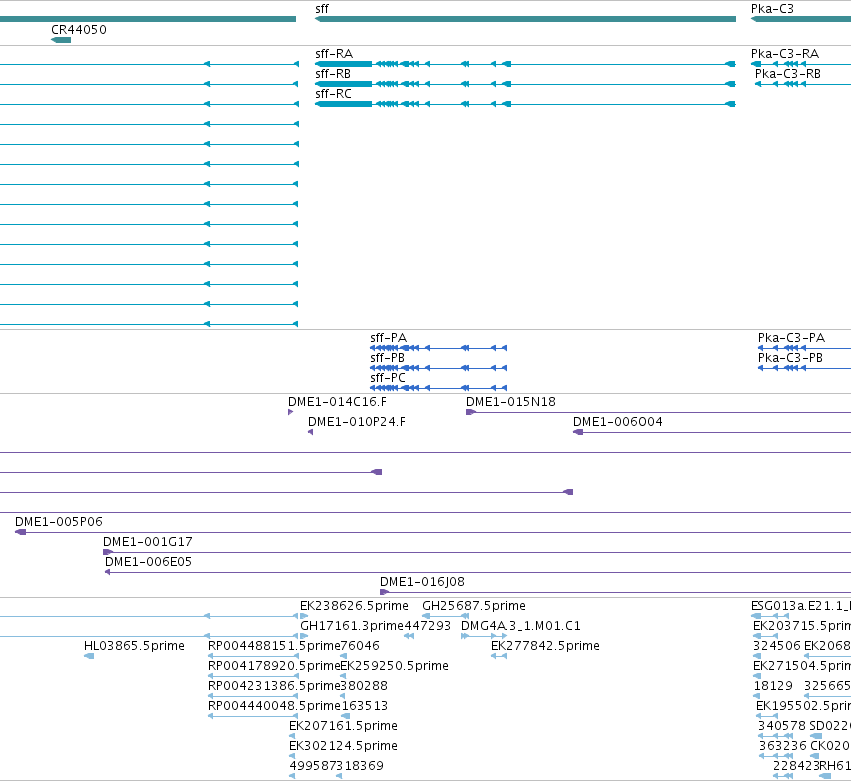Click the CR44050 gene feature bar
Image resolution: width=851 pixels, height=781 pixels.
coord(61,40)
